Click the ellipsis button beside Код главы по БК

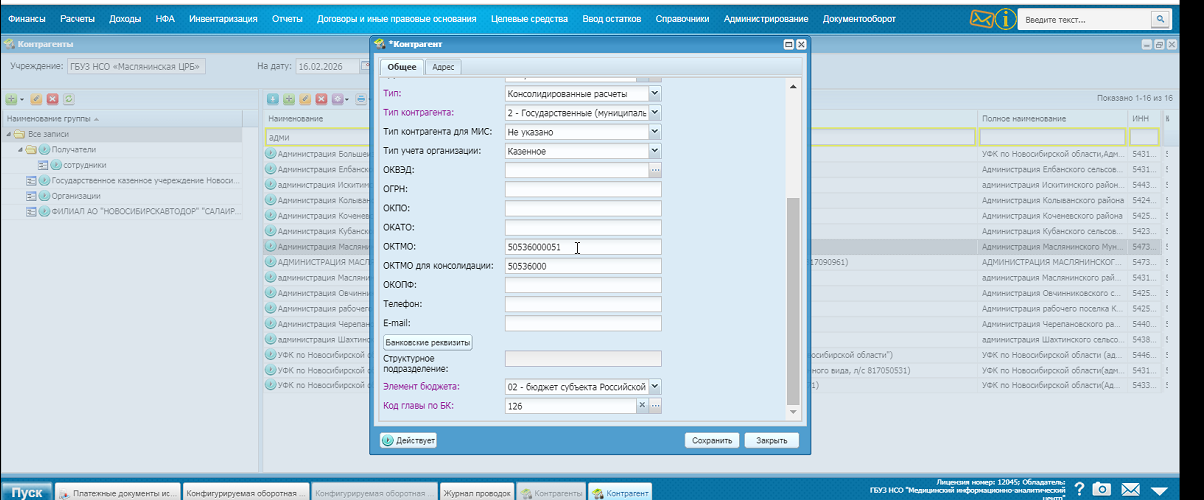click(656, 406)
